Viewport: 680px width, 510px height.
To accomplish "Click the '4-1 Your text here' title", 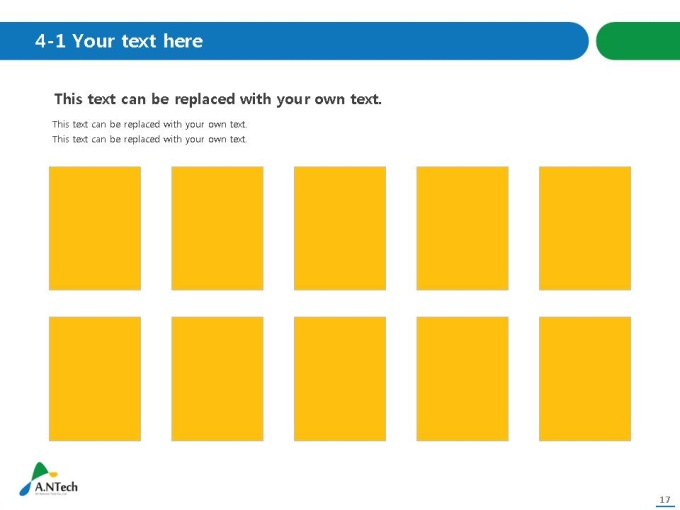I will pyautogui.click(x=118, y=41).
